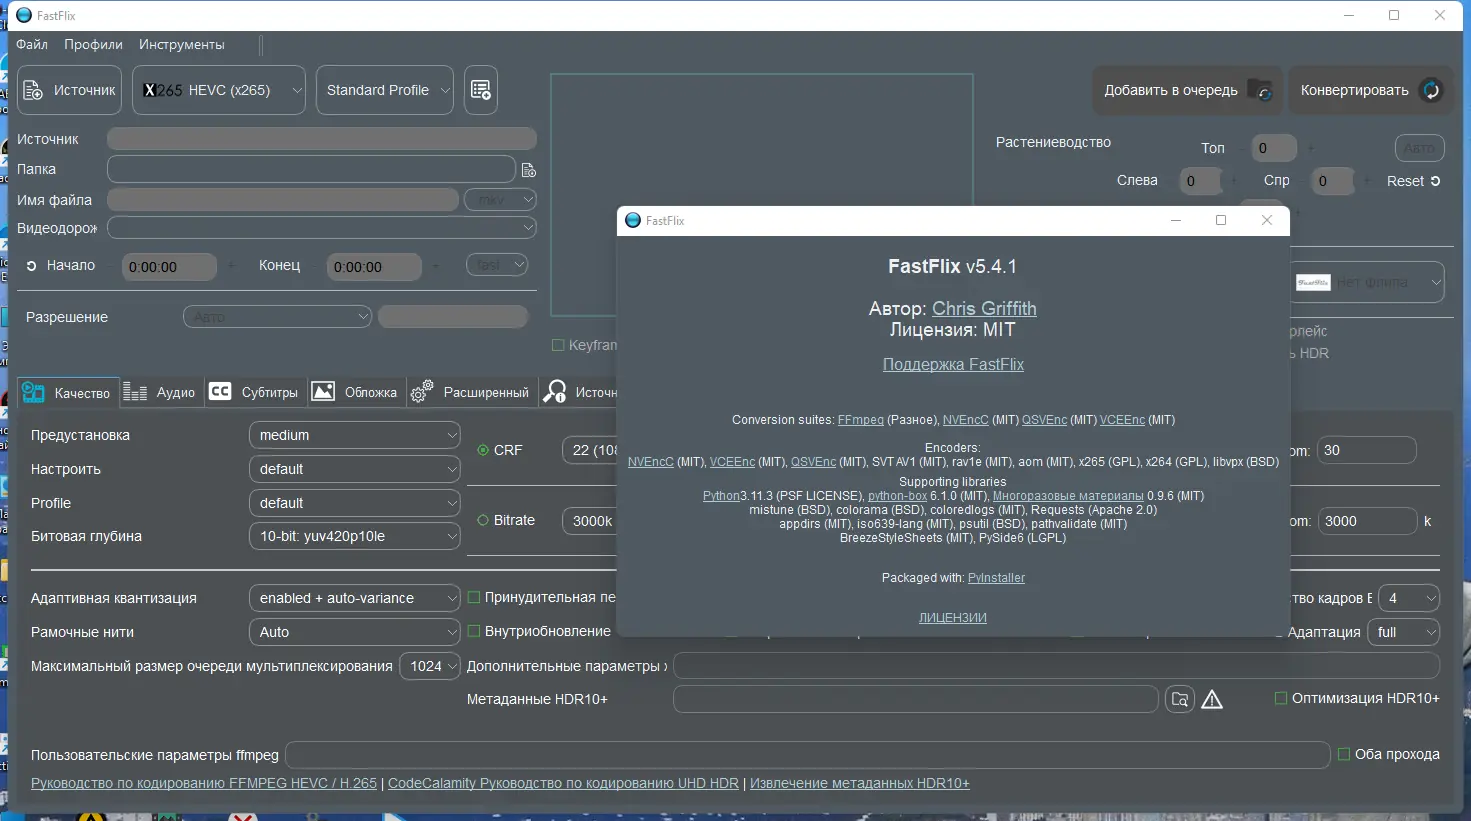Click the Метаданные HDR10+ path field
The image size is (1471, 821).
tap(916, 699)
